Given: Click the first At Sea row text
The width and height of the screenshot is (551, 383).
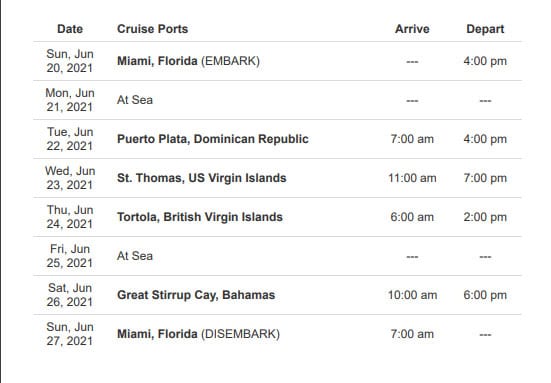Looking at the screenshot, I should 135,100.
